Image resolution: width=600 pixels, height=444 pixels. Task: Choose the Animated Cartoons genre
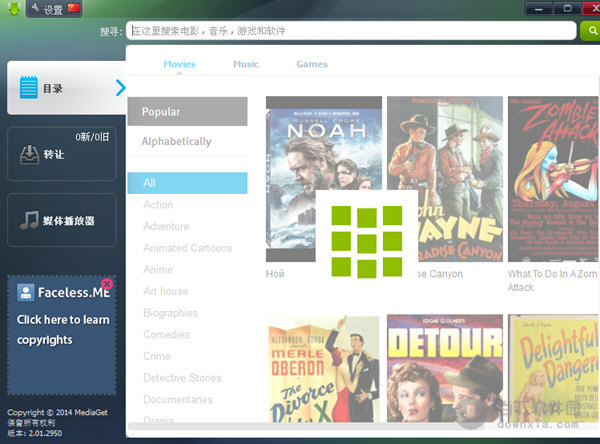pos(188,248)
